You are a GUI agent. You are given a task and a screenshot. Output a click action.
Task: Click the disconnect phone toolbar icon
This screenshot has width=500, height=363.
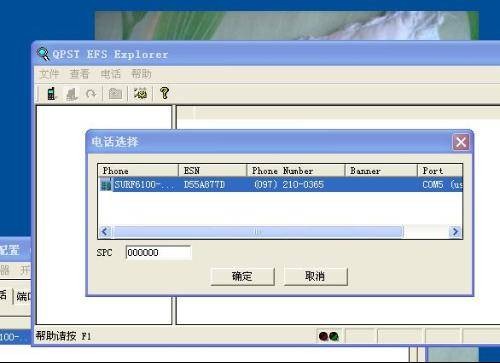click(72, 94)
